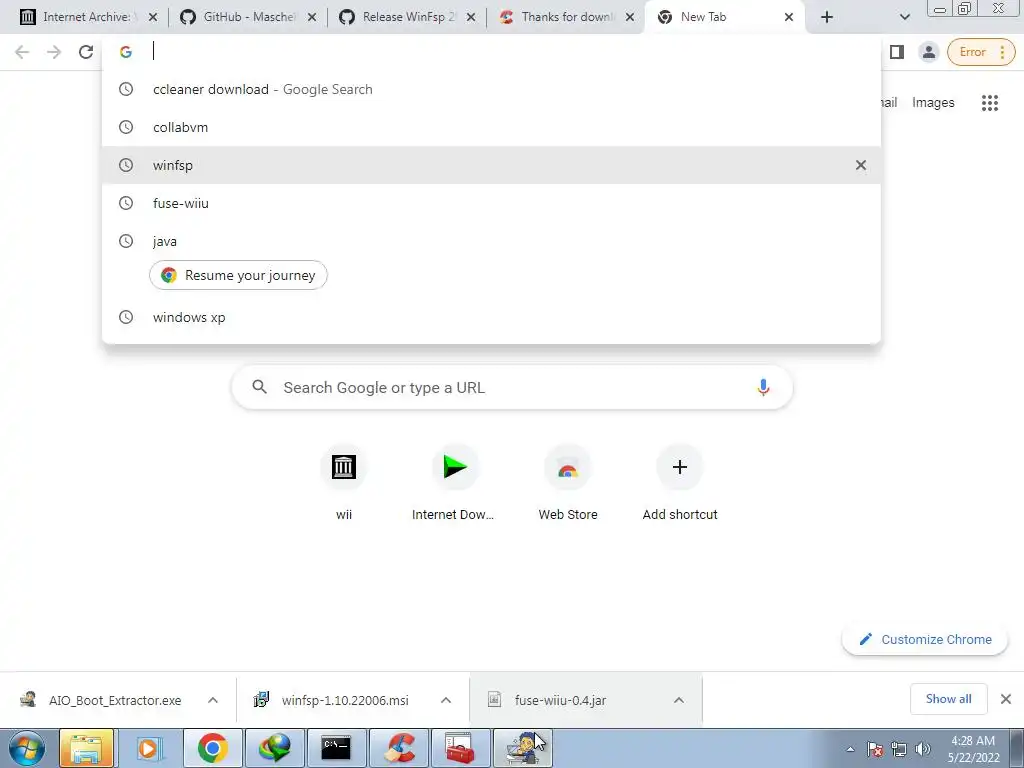This screenshot has width=1024, height=768.
Task: Open downloaded winfsp-1.10.22006.msi
Action: (333, 700)
